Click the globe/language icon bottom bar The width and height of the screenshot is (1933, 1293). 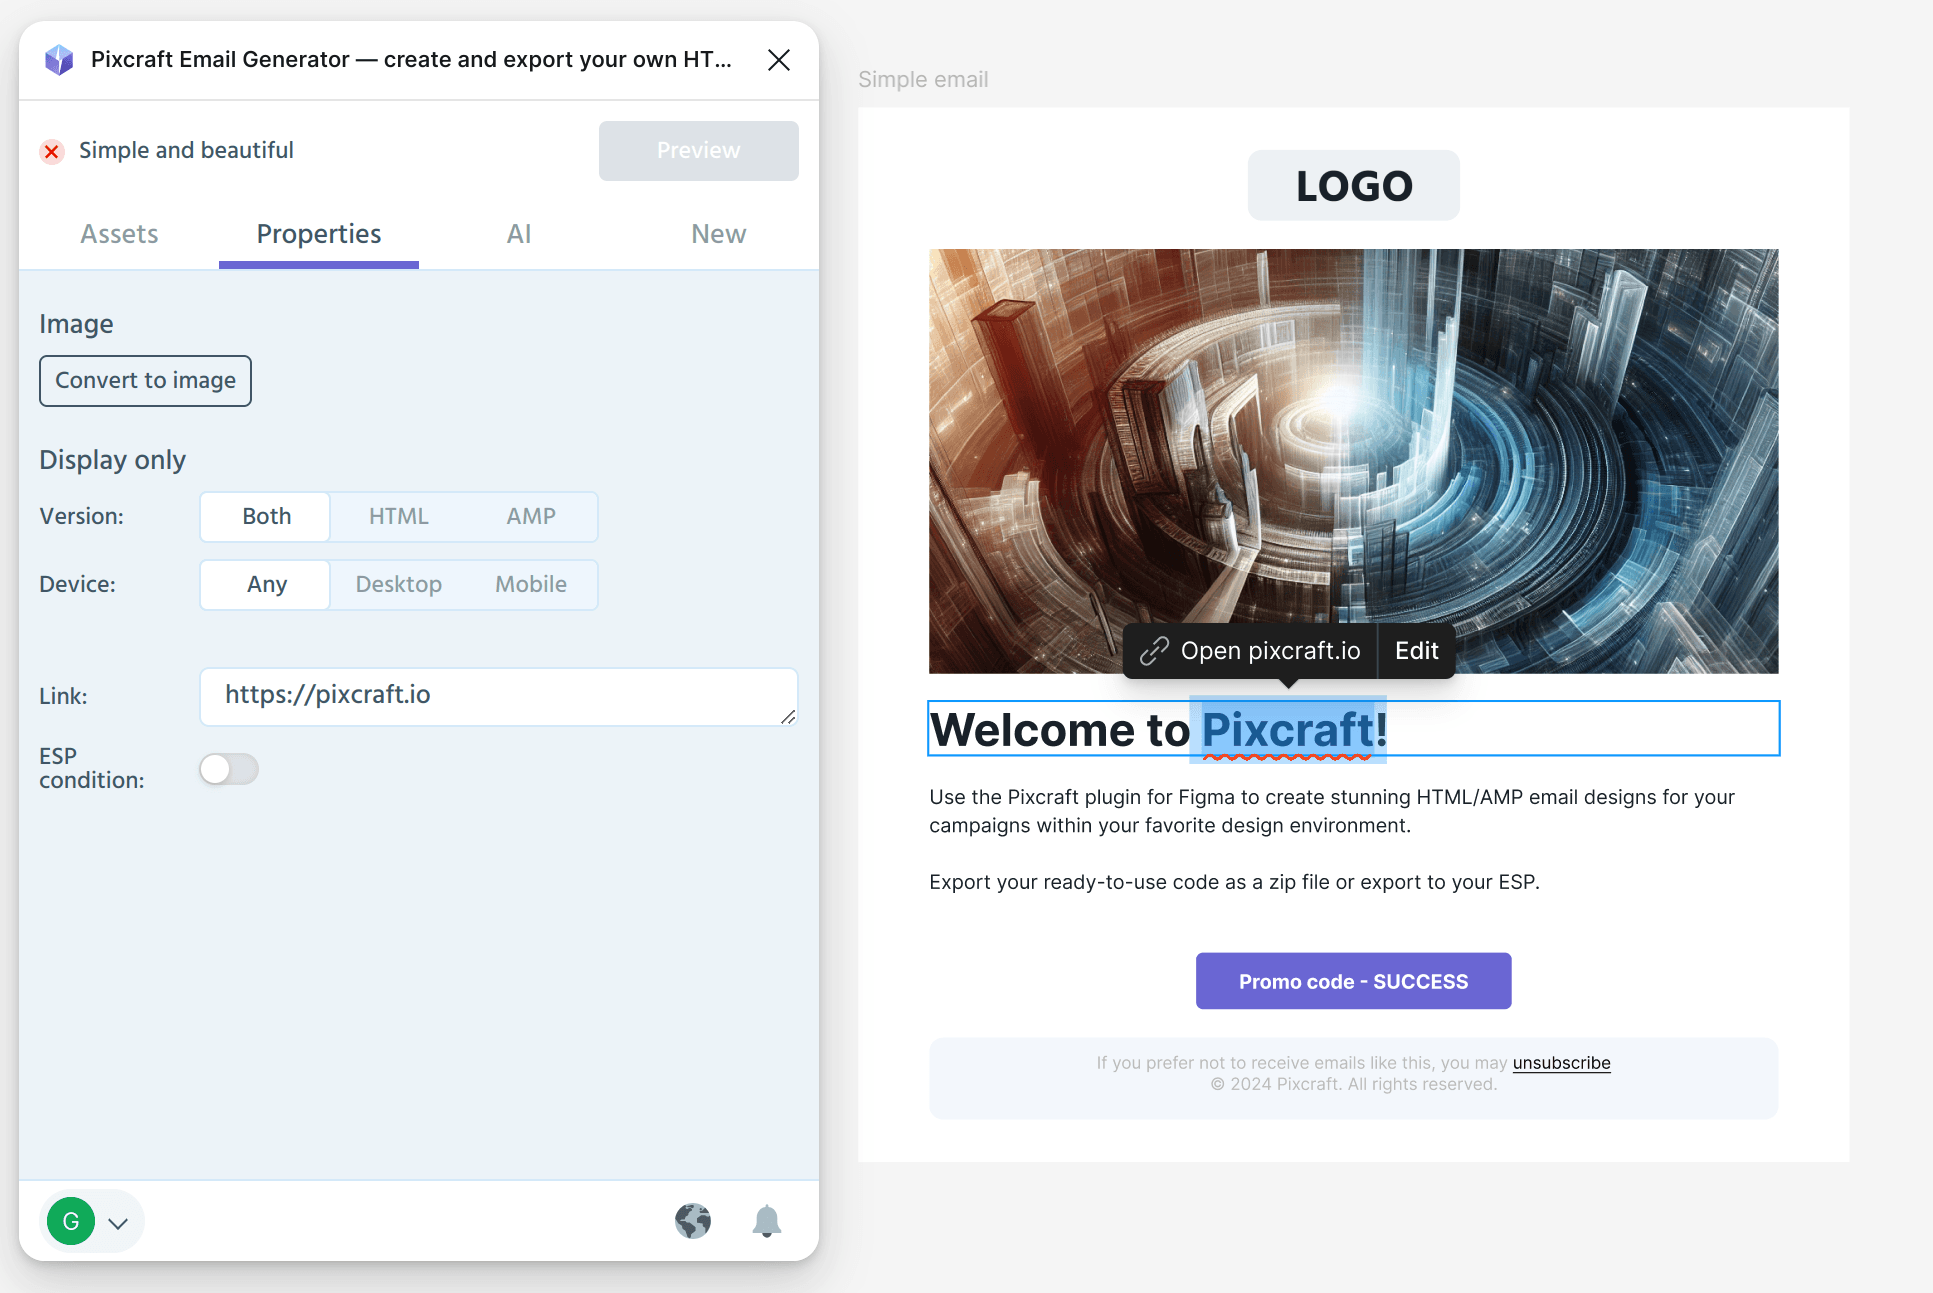692,1221
